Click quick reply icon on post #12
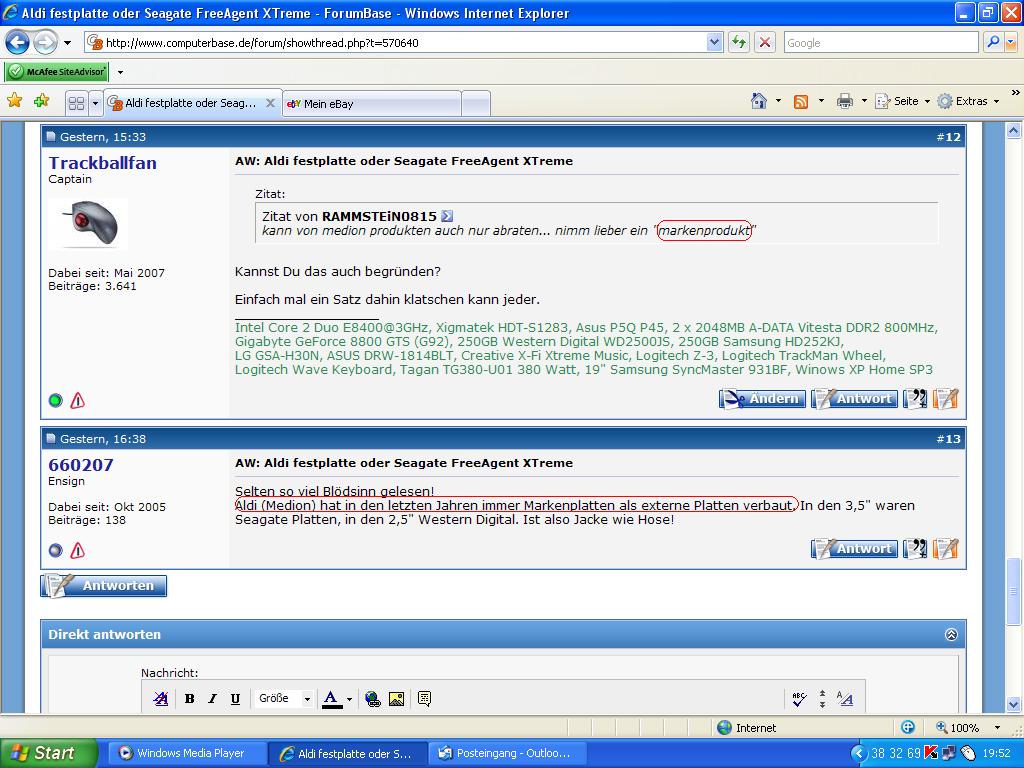The image size is (1024, 768). click(946, 398)
